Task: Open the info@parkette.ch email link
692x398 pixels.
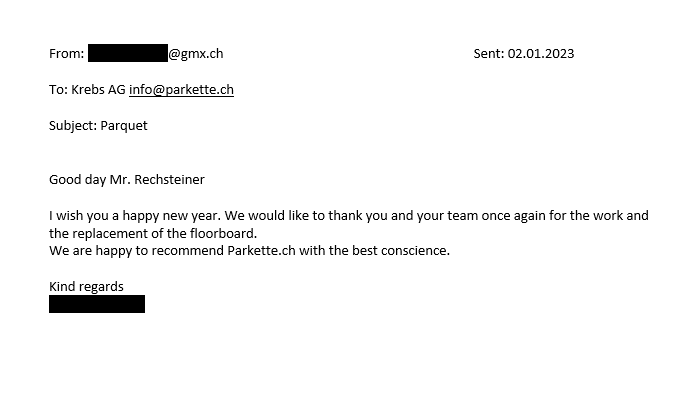Action: click(181, 90)
